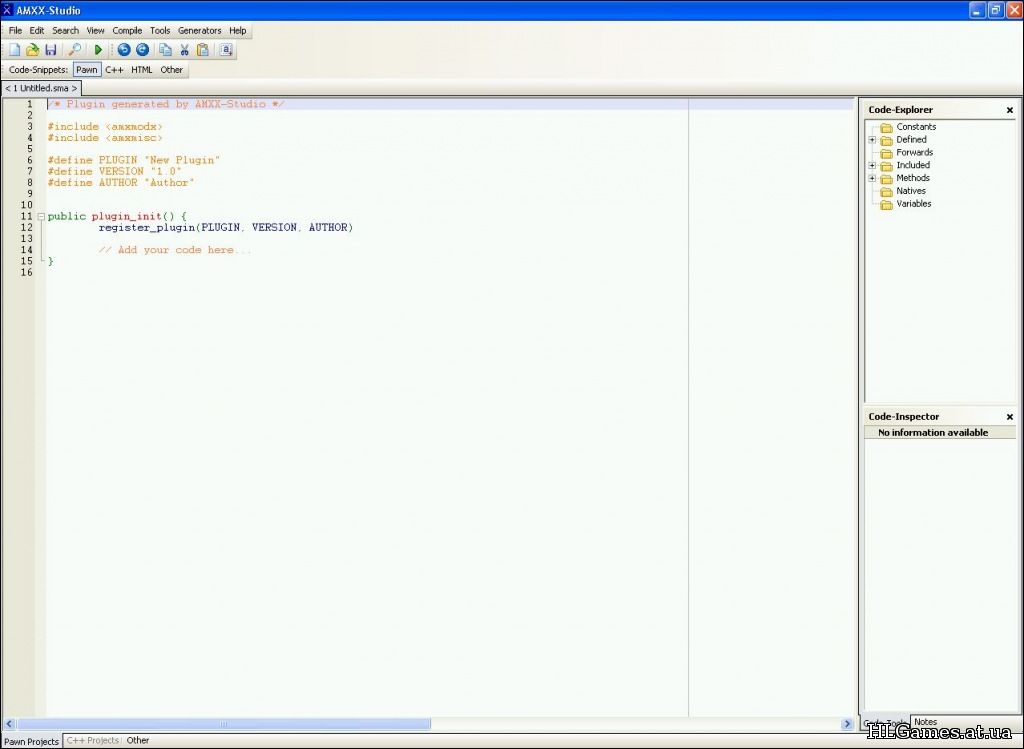Select the Pawn code-snippets button

(86, 69)
